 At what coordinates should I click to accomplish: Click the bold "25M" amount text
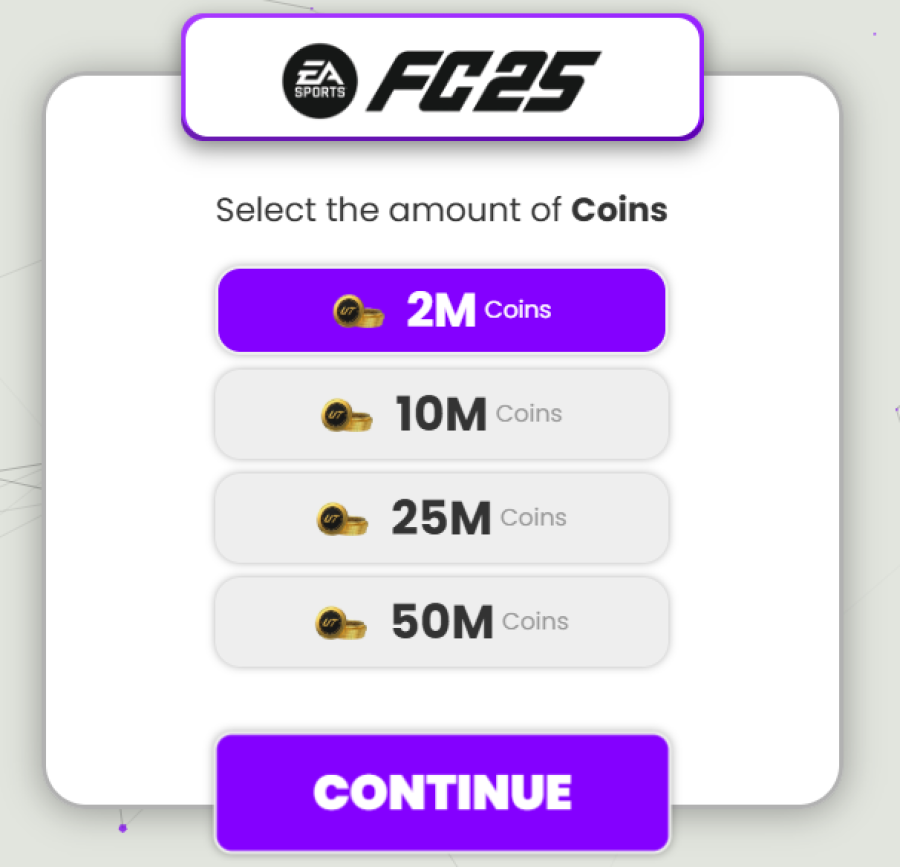tap(441, 519)
